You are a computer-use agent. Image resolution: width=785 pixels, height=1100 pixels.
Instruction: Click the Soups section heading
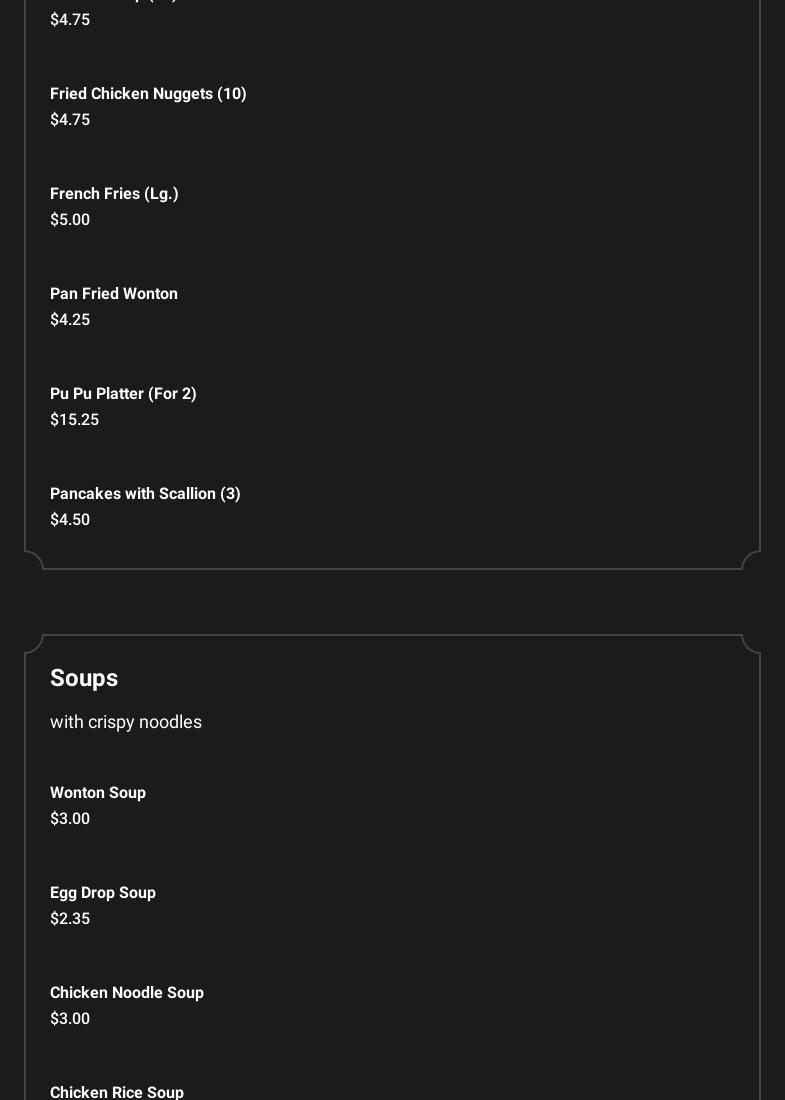click(x=84, y=678)
